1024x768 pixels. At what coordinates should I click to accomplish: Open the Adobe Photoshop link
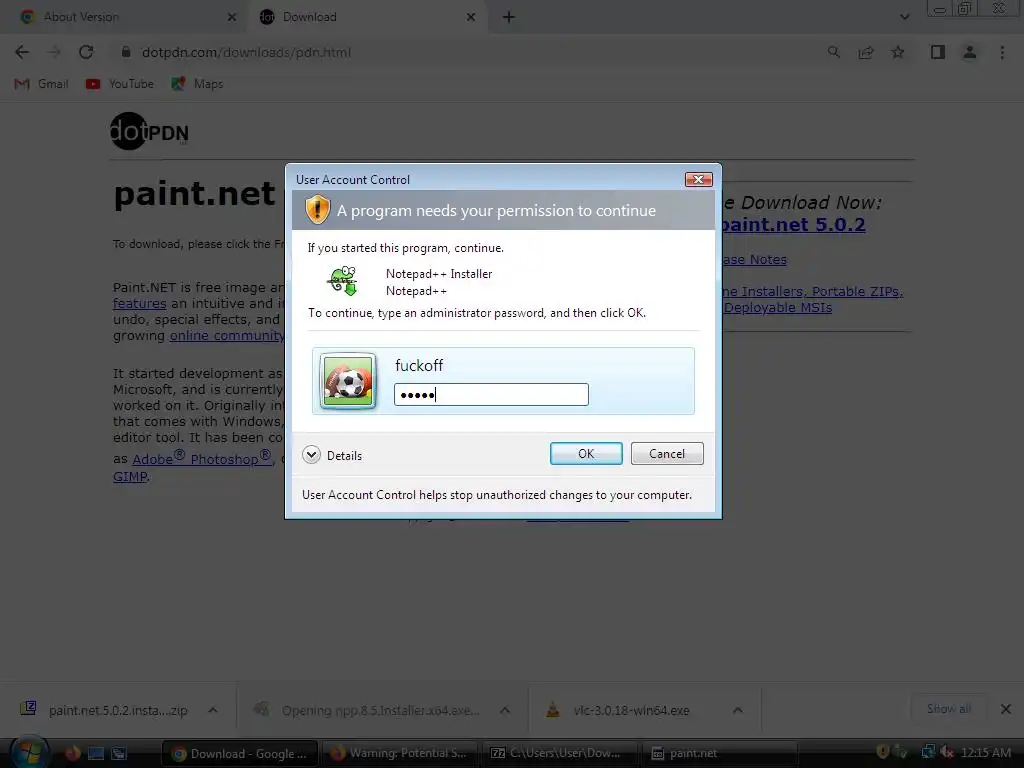[202, 458]
